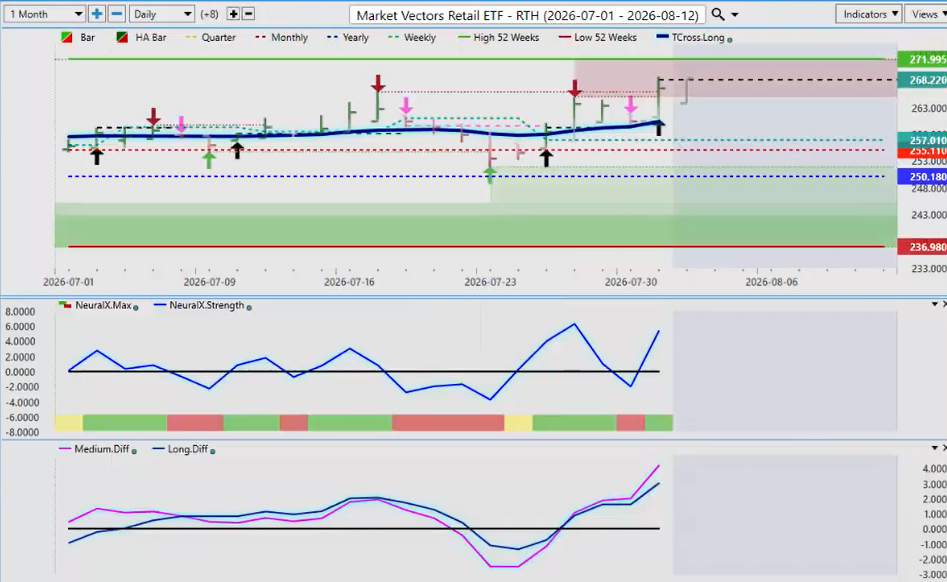The height and width of the screenshot is (582, 947).
Task: Click the Medium.Diff legend label
Action: [101, 449]
